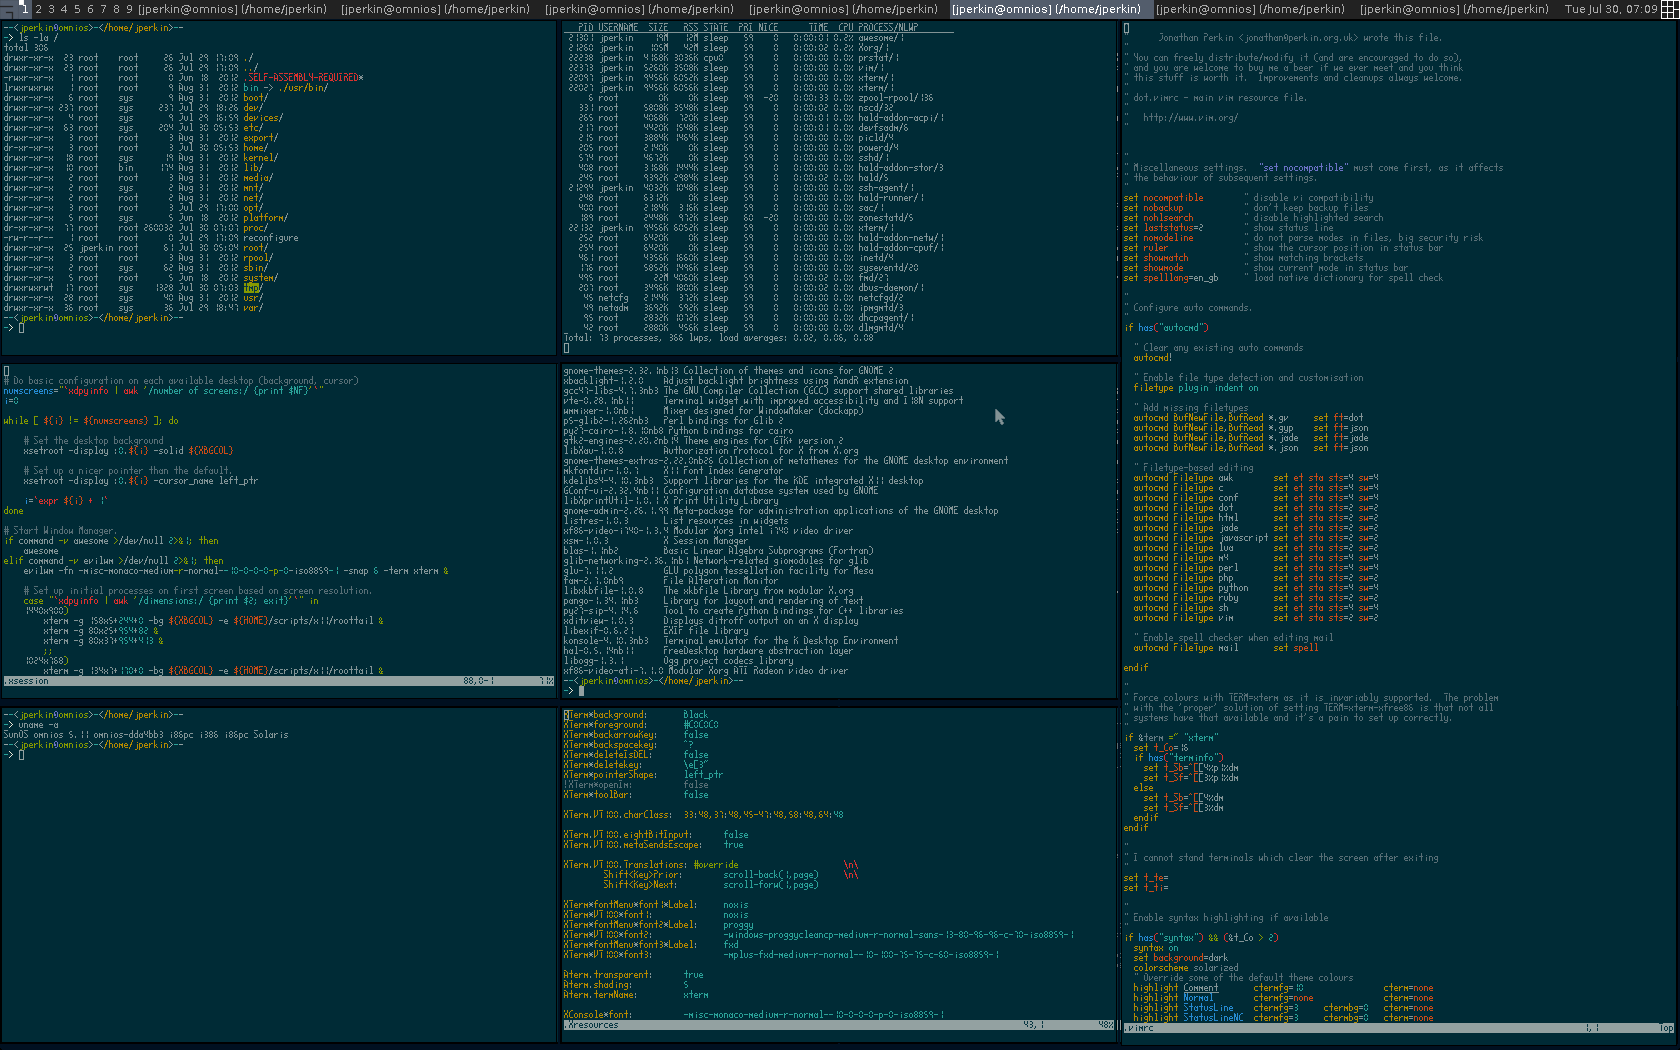Image resolution: width=1680 pixels, height=1050 pixels.
Task: Click the "colorscheme solarized" line in .vimrc
Action: [1186, 968]
